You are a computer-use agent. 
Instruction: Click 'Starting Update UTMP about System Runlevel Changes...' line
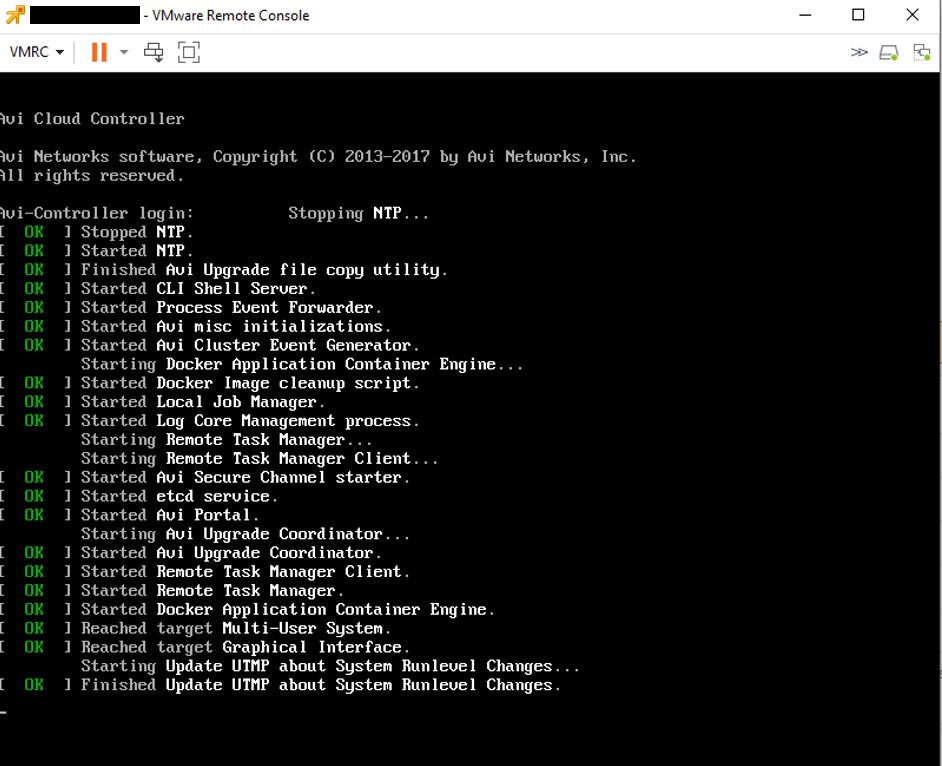pos(330,666)
